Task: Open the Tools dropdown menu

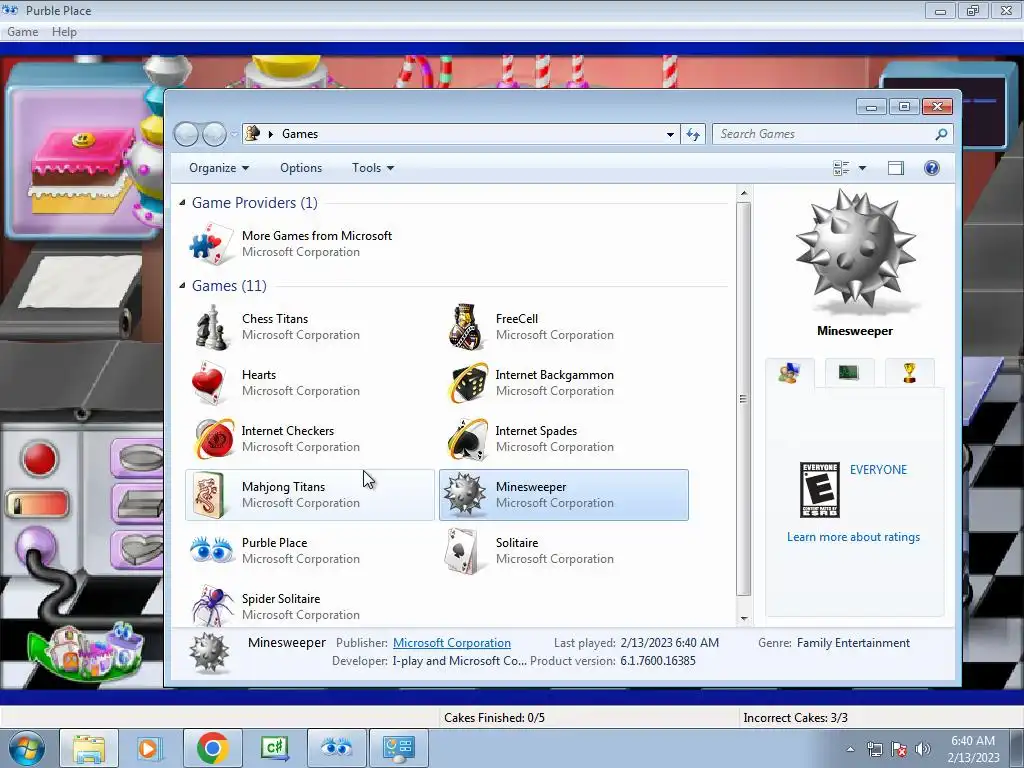Action: 373,168
